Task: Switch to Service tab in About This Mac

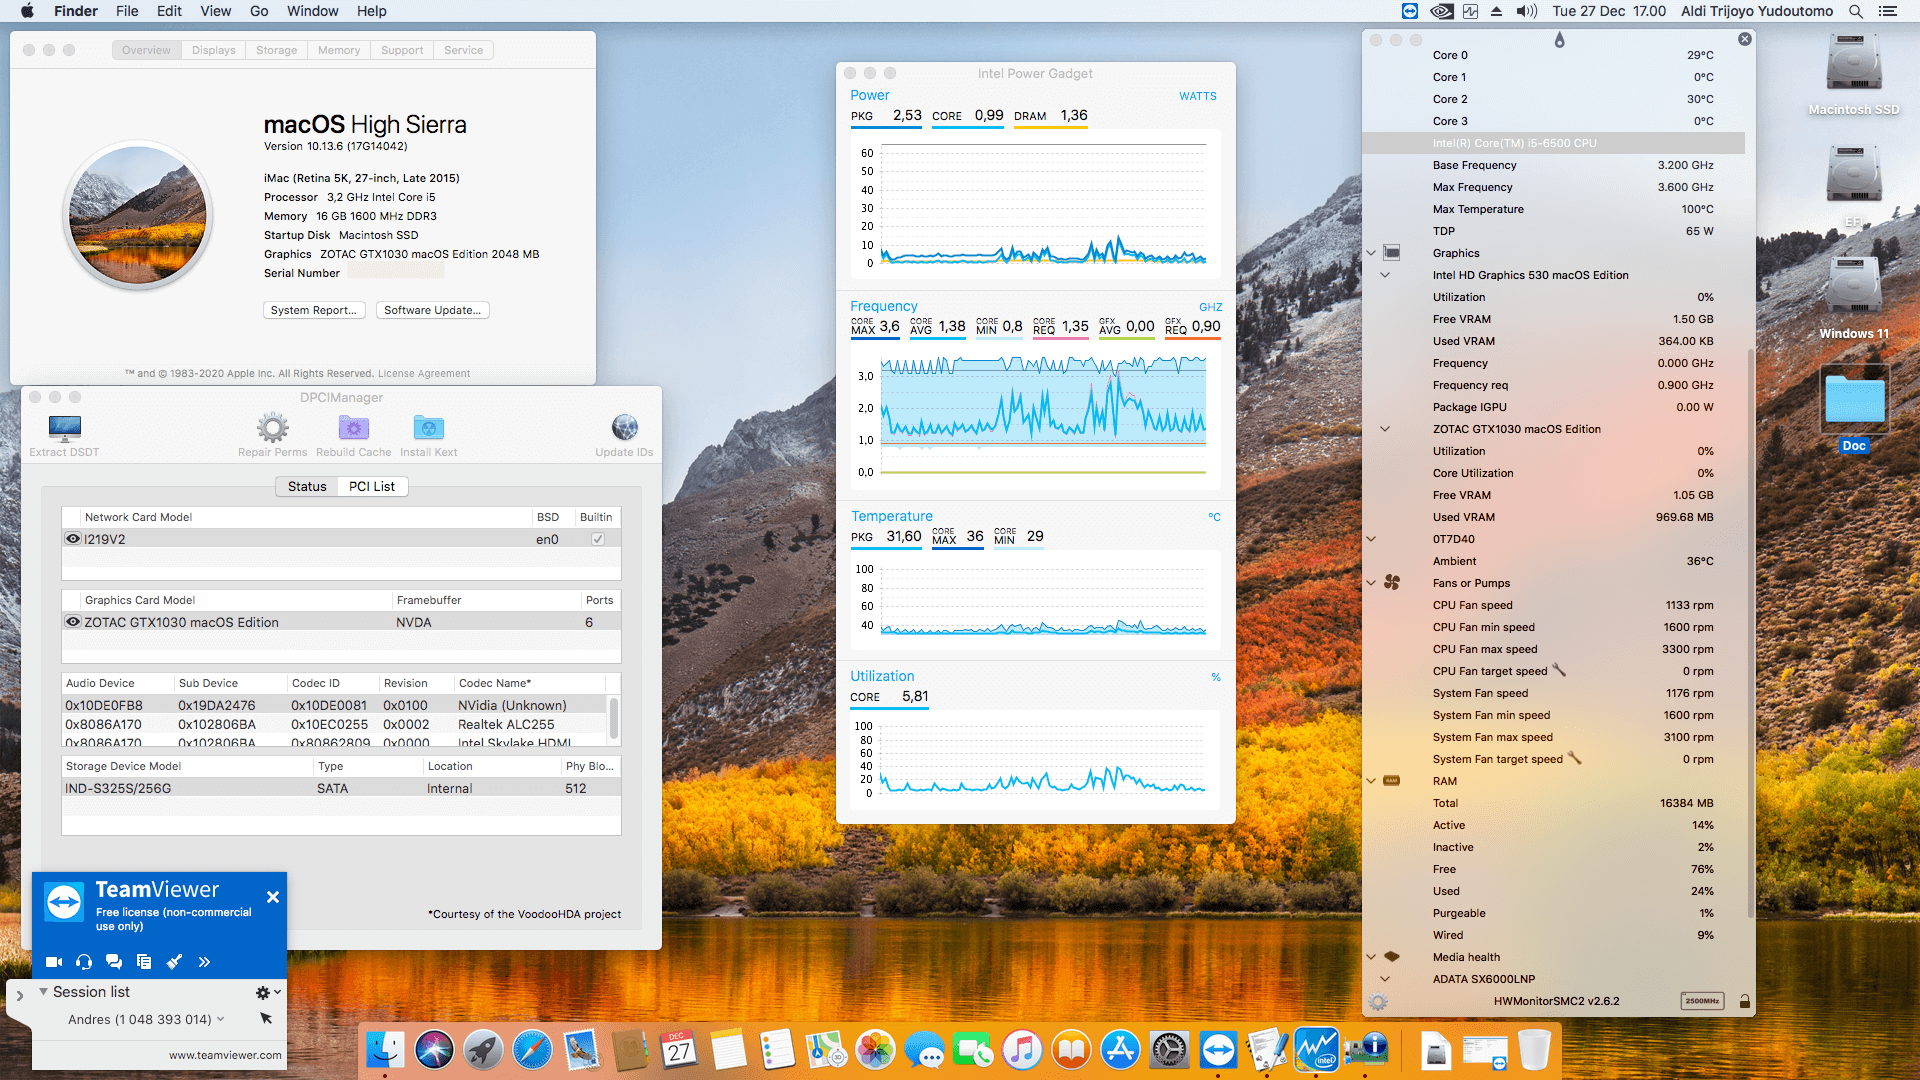Action: [464, 50]
